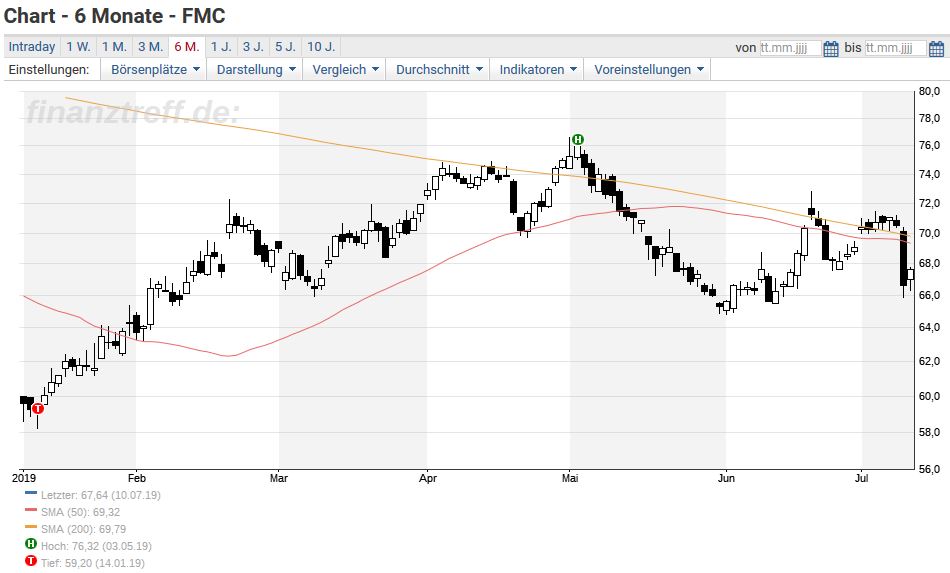The image size is (950, 573).
Task: Click green H icon in legend
Action: point(31,544)
